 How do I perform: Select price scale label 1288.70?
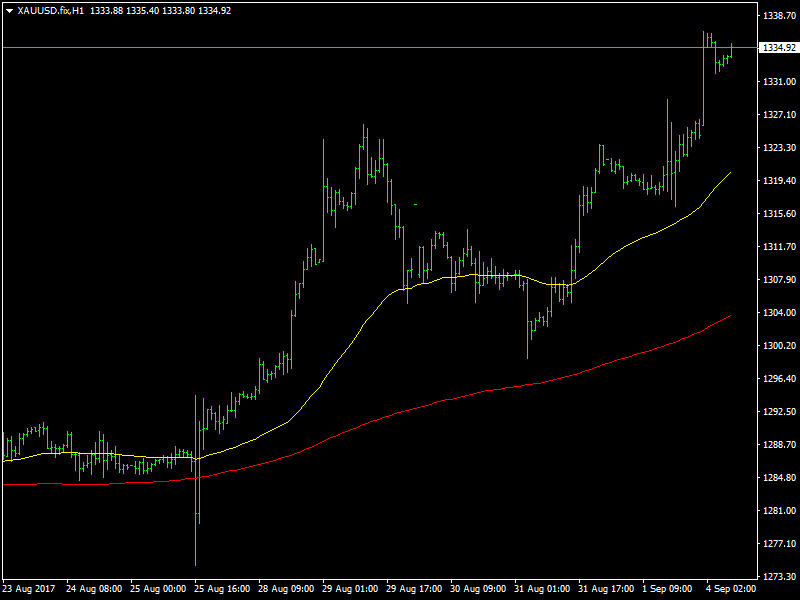[779, 445]
